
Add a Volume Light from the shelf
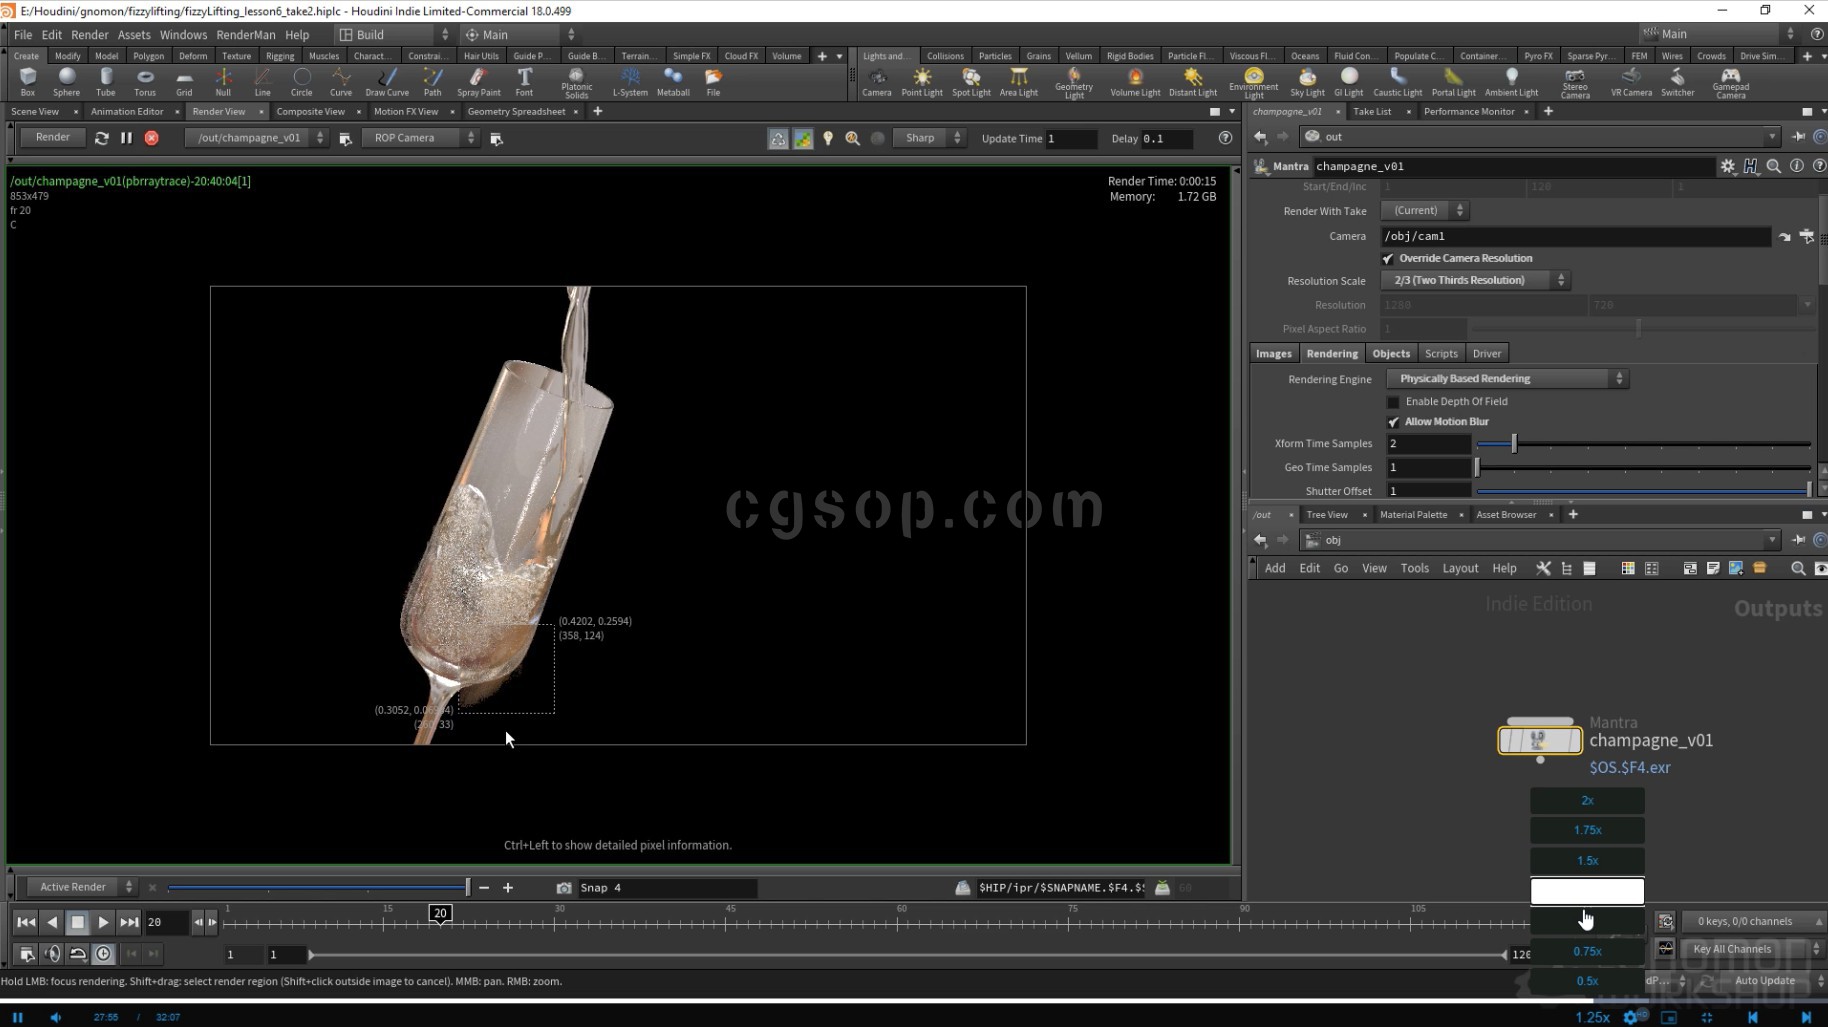point(1135,82)
